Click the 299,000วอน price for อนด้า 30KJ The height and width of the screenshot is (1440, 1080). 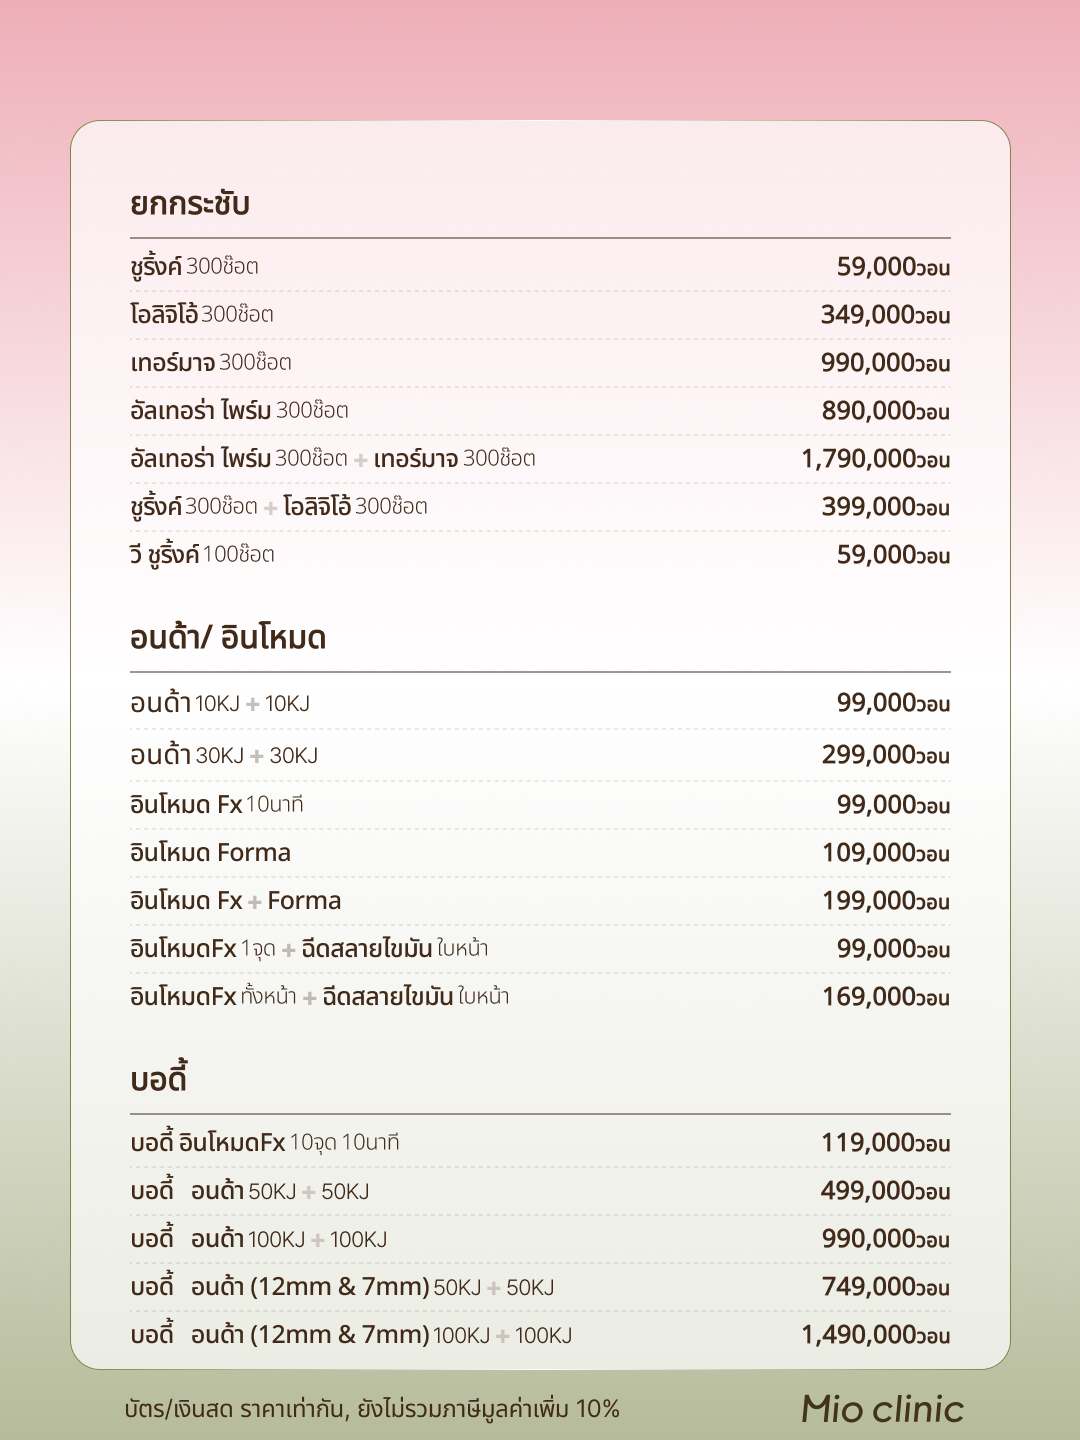[x=885, y=755]
